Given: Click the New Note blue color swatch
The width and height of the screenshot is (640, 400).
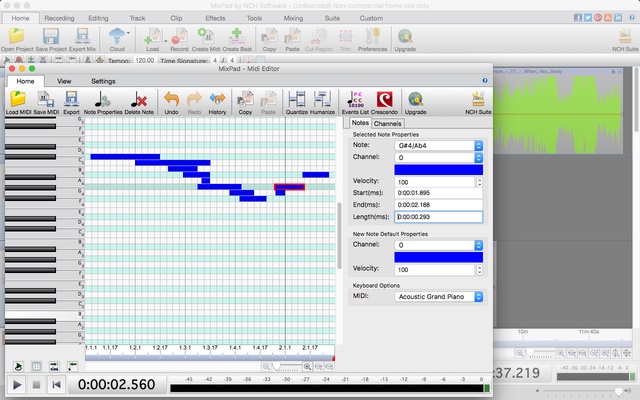Looking at the screenshot, I should [x=438, y=257].
